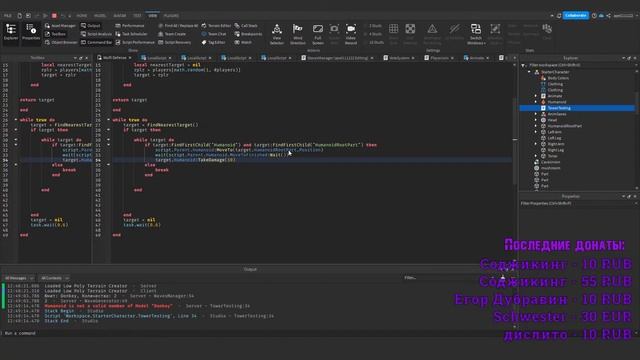Expand Left Arm in Explorer
This screenshot has width=640, height=360.
click(x=536, y=132)
